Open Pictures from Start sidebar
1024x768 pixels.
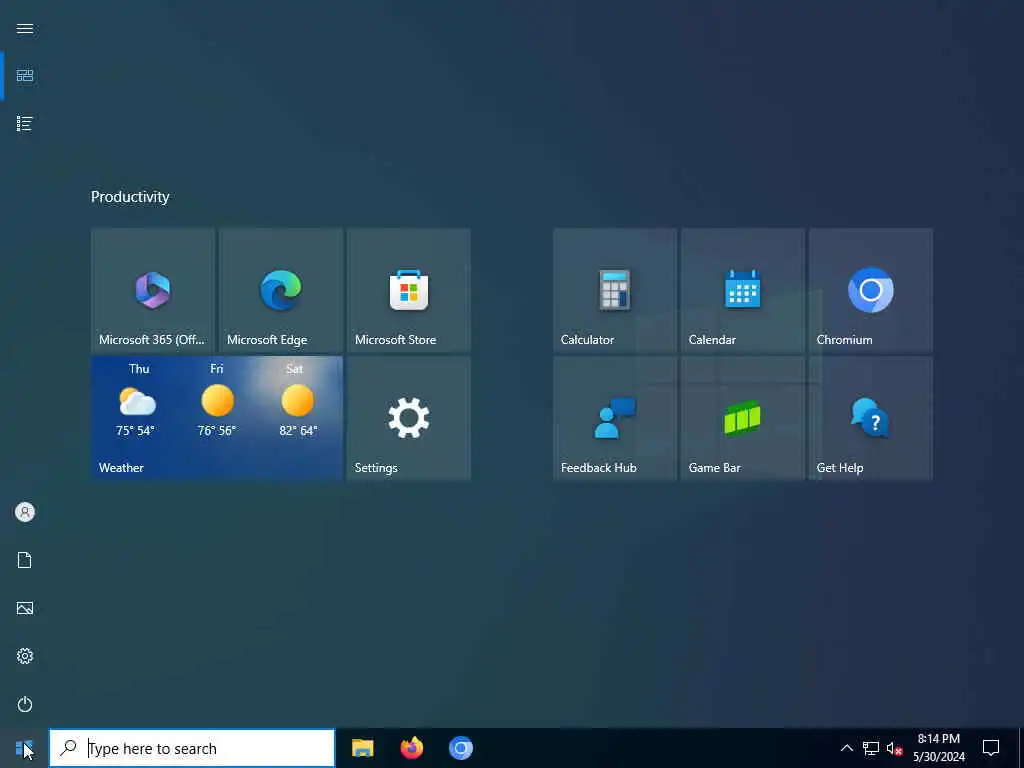tap(25, 608)
